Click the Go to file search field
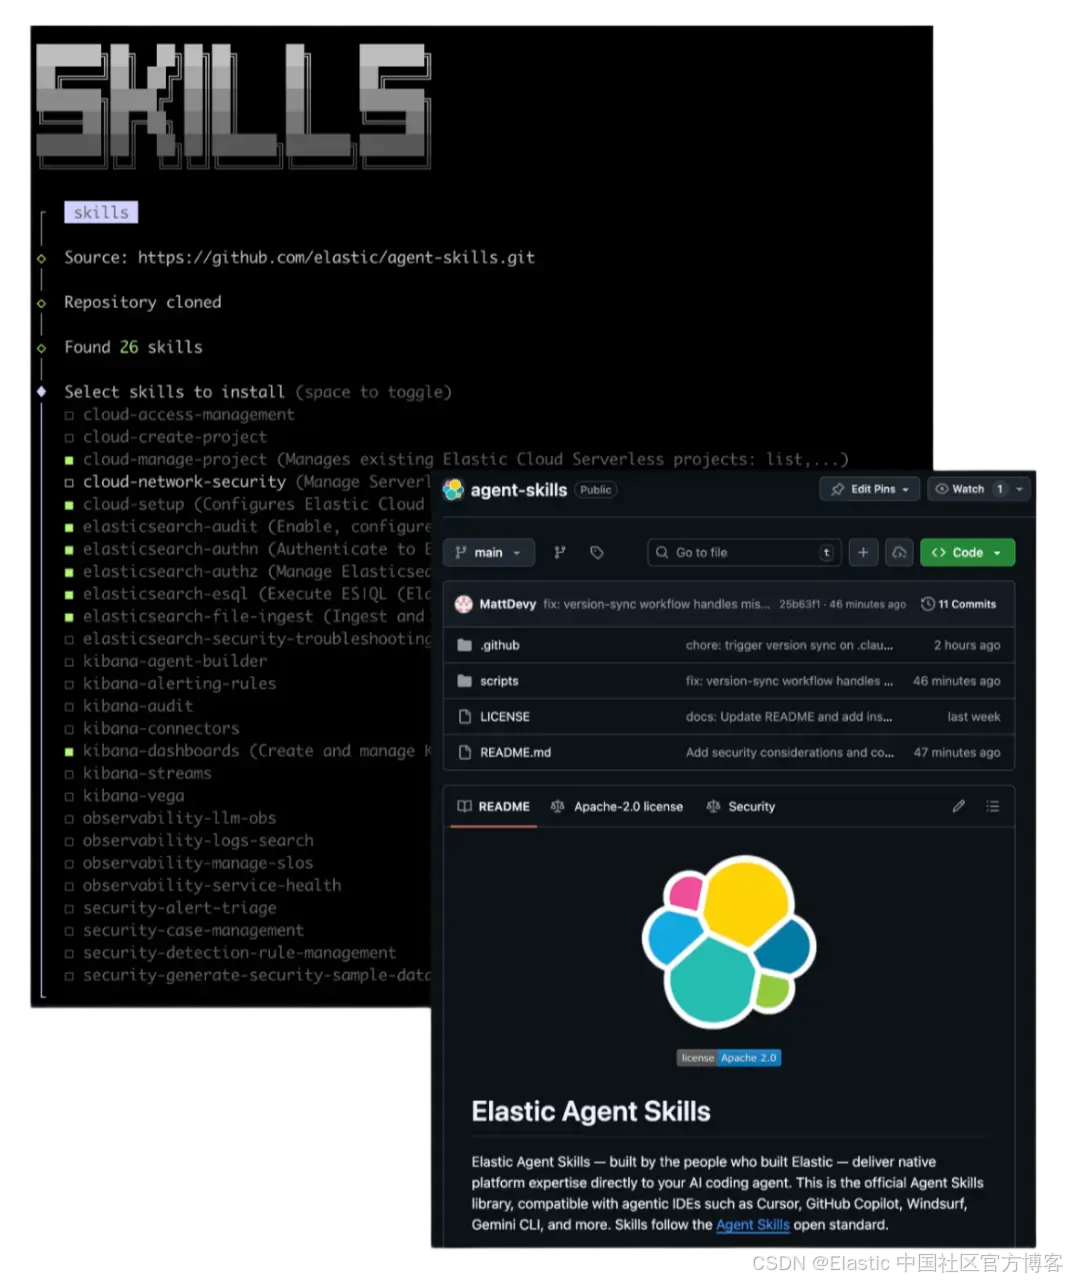The width and height of the screenshot is (1067, 1280). (742, 552)
